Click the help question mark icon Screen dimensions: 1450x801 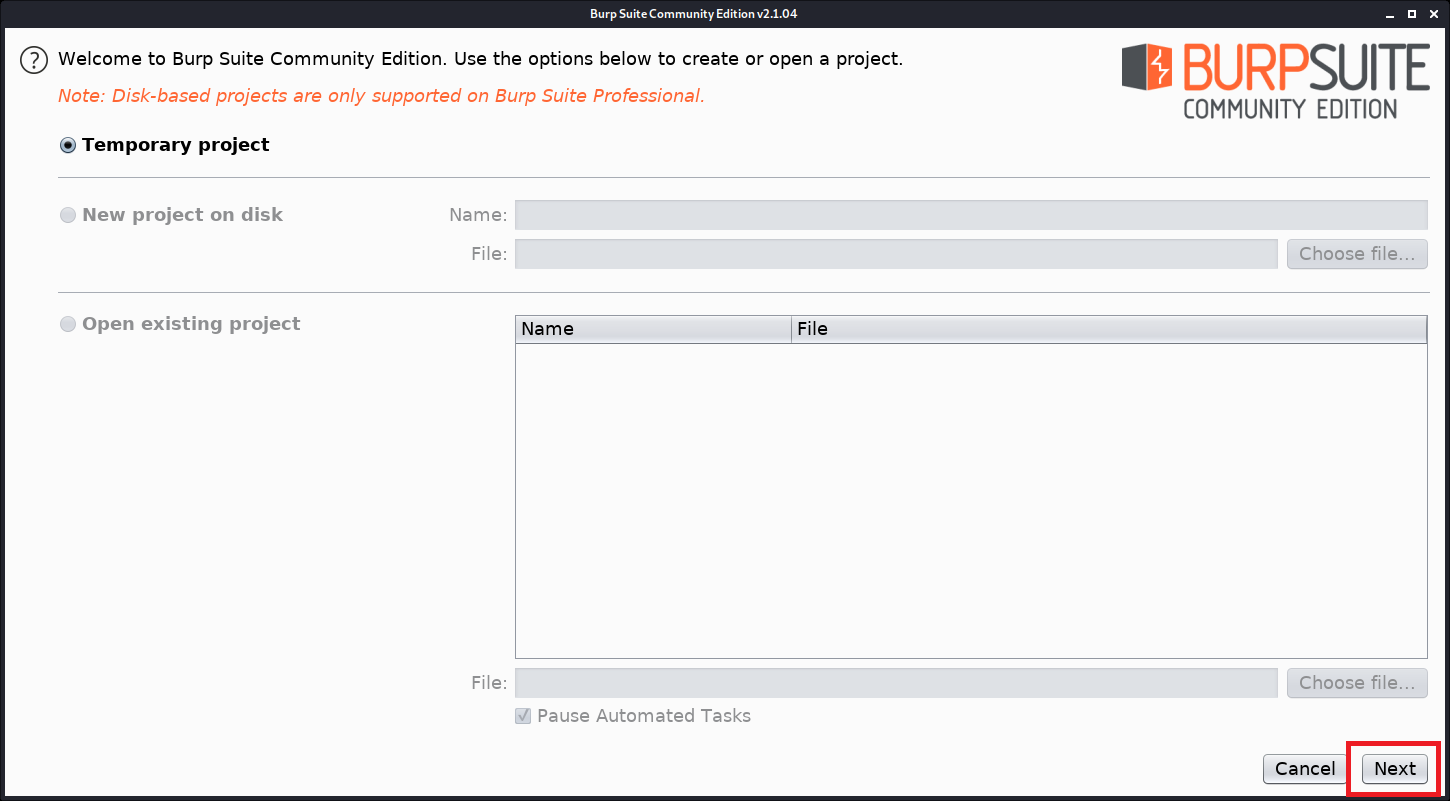(34, 60)
